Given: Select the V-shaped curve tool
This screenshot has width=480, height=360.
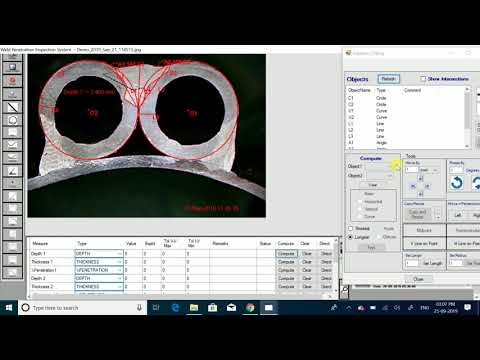Looking at the screenshot, I should [x=13, y=145].
